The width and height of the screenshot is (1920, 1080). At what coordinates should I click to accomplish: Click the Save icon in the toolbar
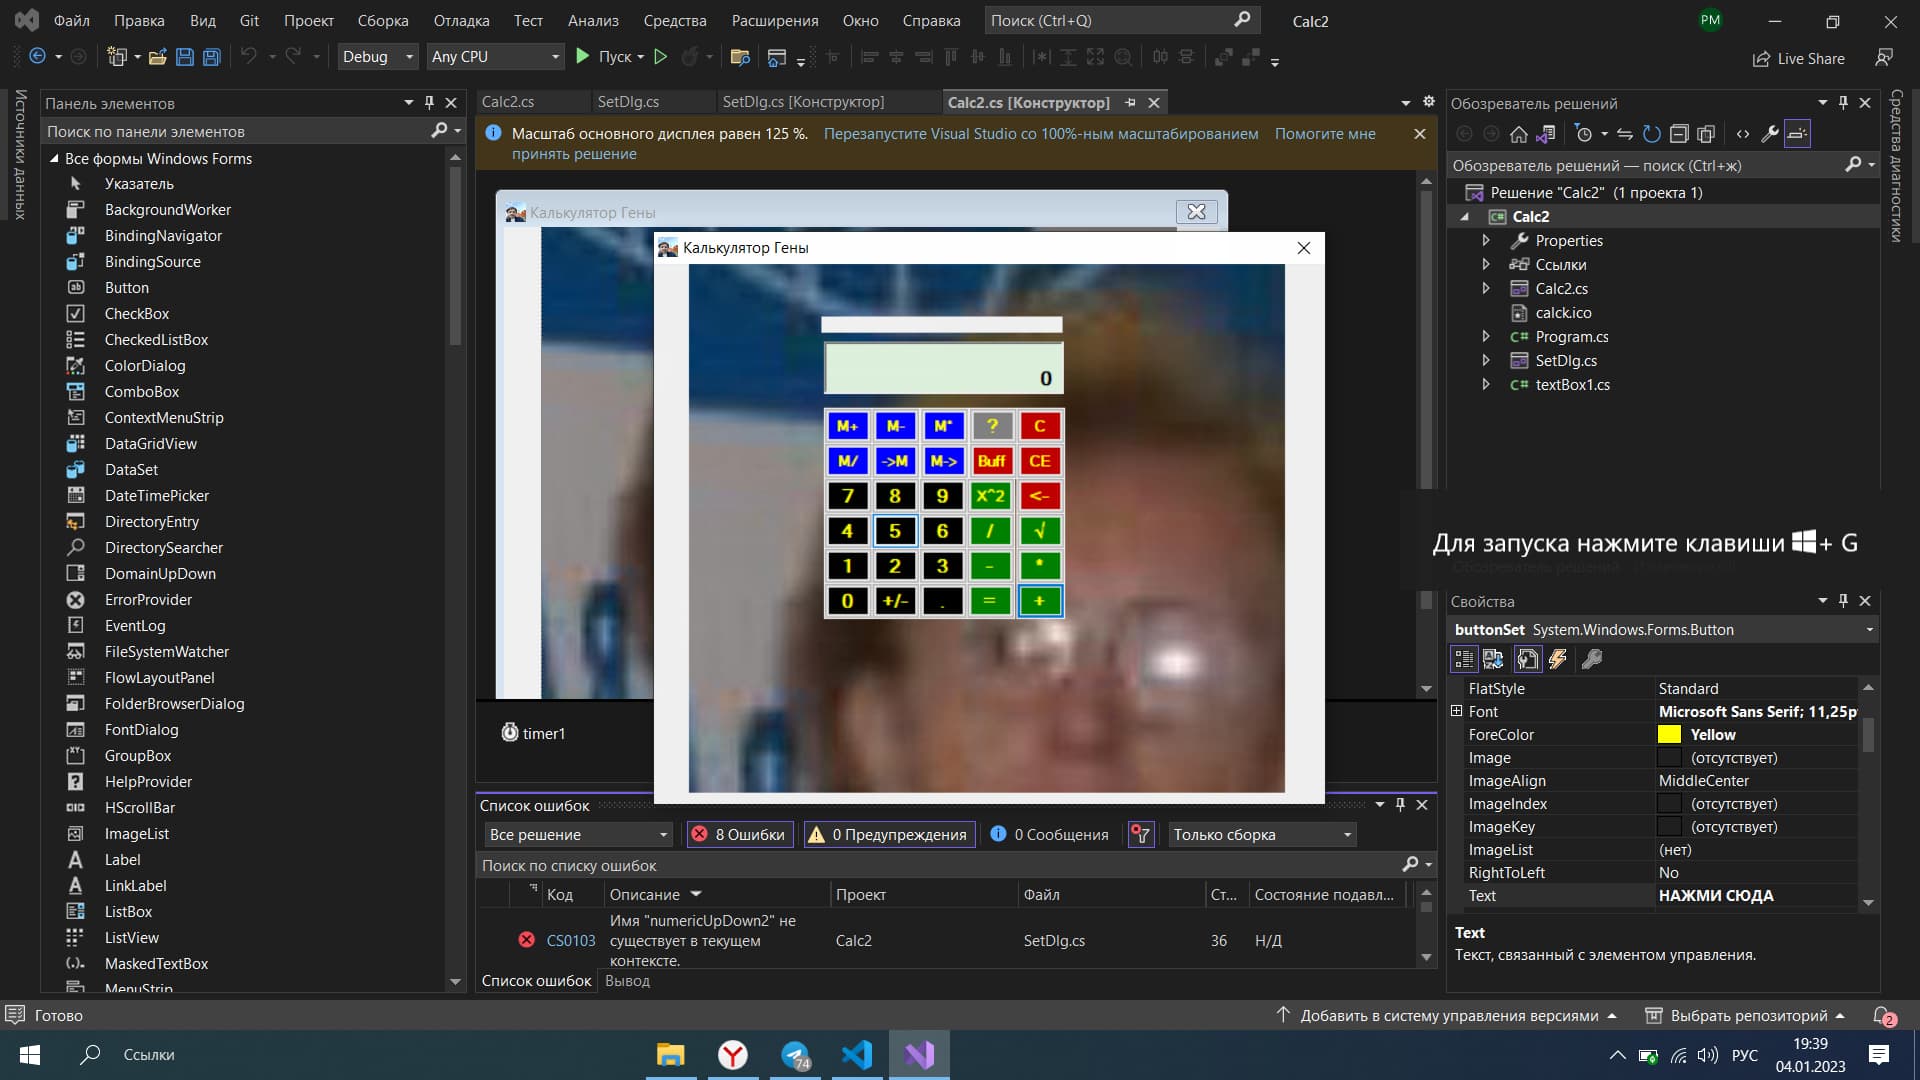tap(184, 57)
